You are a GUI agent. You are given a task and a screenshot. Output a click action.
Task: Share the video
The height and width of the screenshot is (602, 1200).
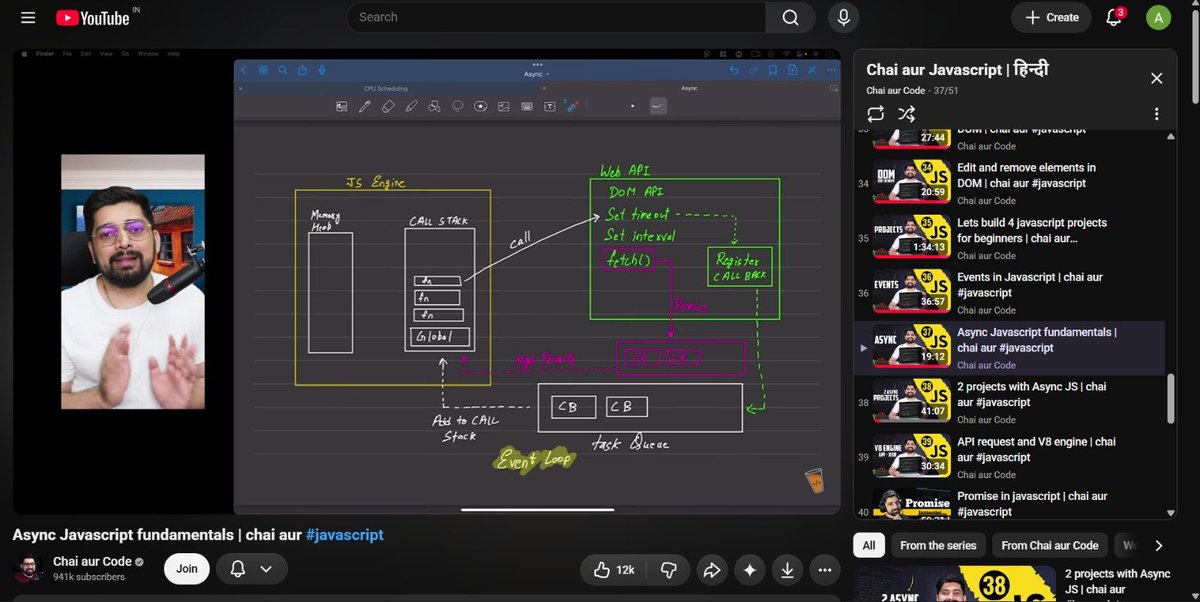click(x=712, y=569)
